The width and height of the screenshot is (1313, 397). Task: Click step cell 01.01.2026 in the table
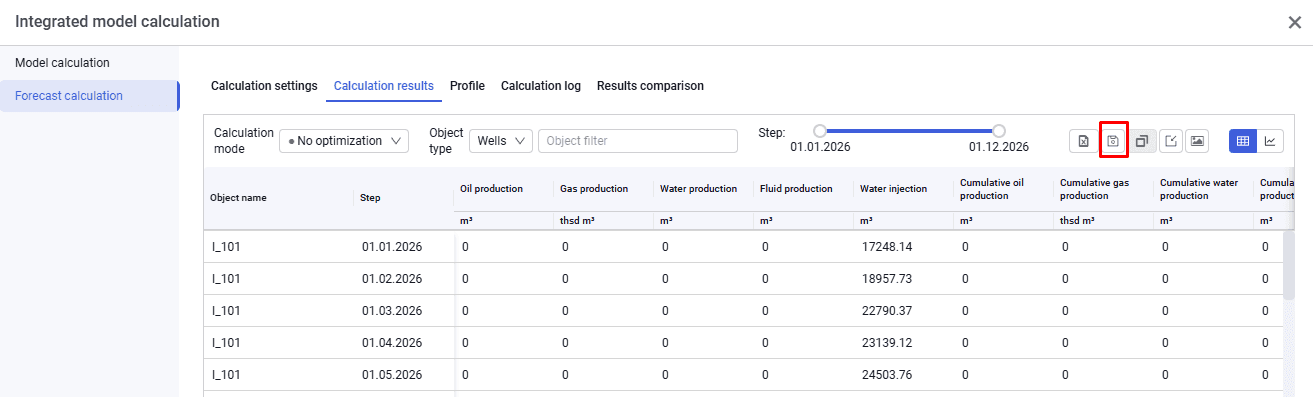[392, 246]
